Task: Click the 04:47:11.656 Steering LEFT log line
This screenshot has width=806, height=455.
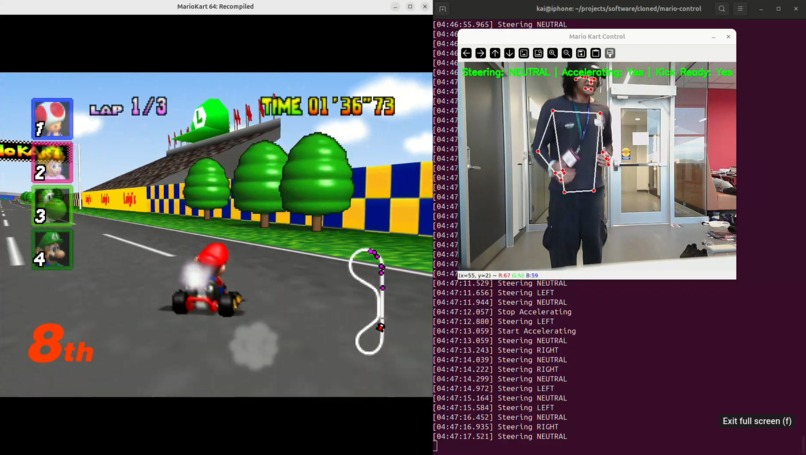Action: pyautogui.click(x=493, y=293)
